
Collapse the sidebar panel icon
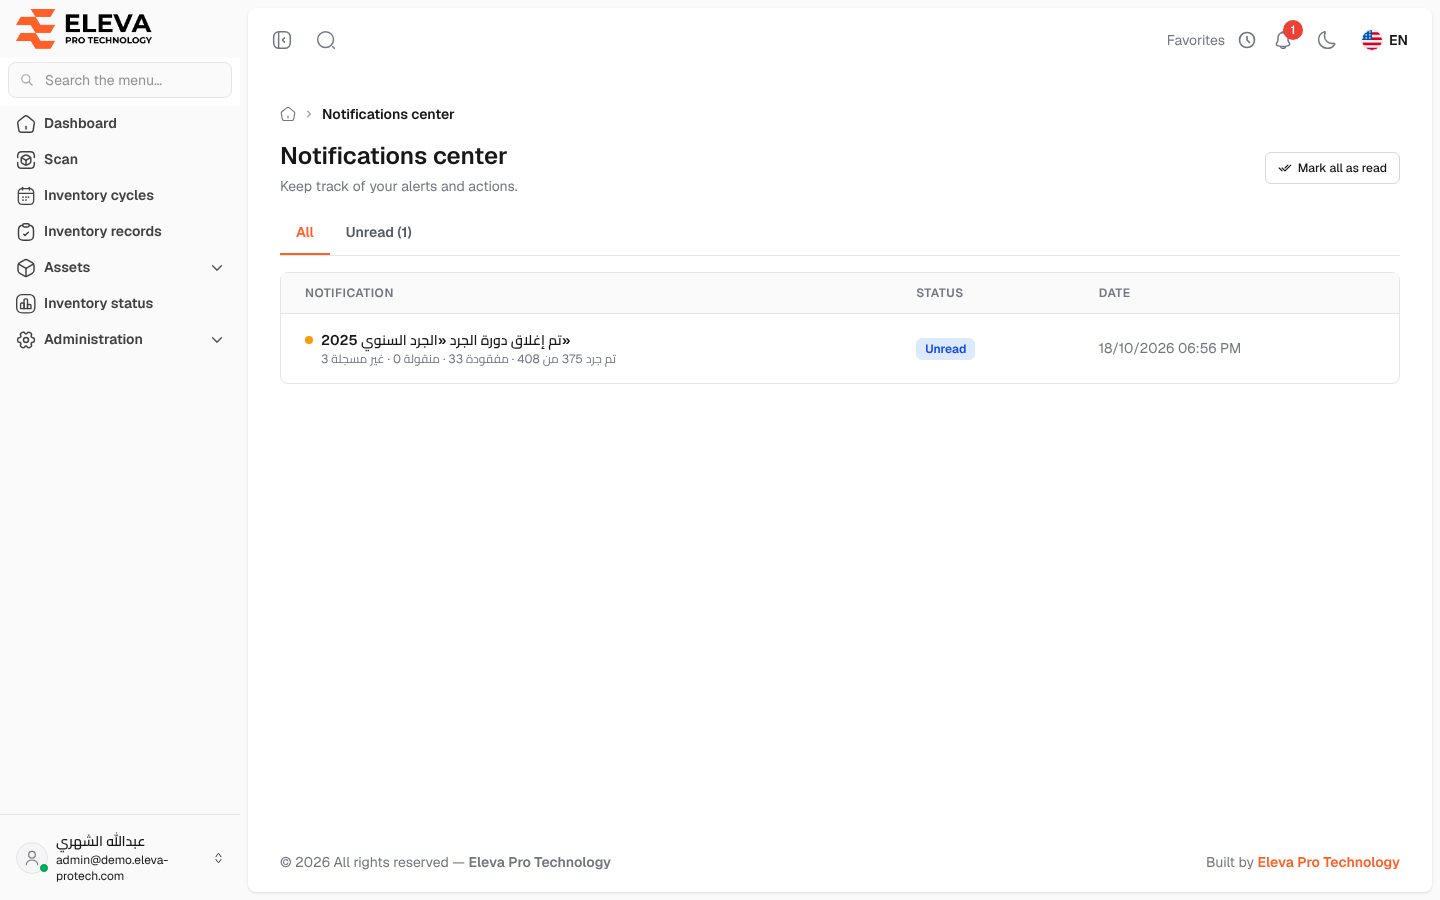282,40
